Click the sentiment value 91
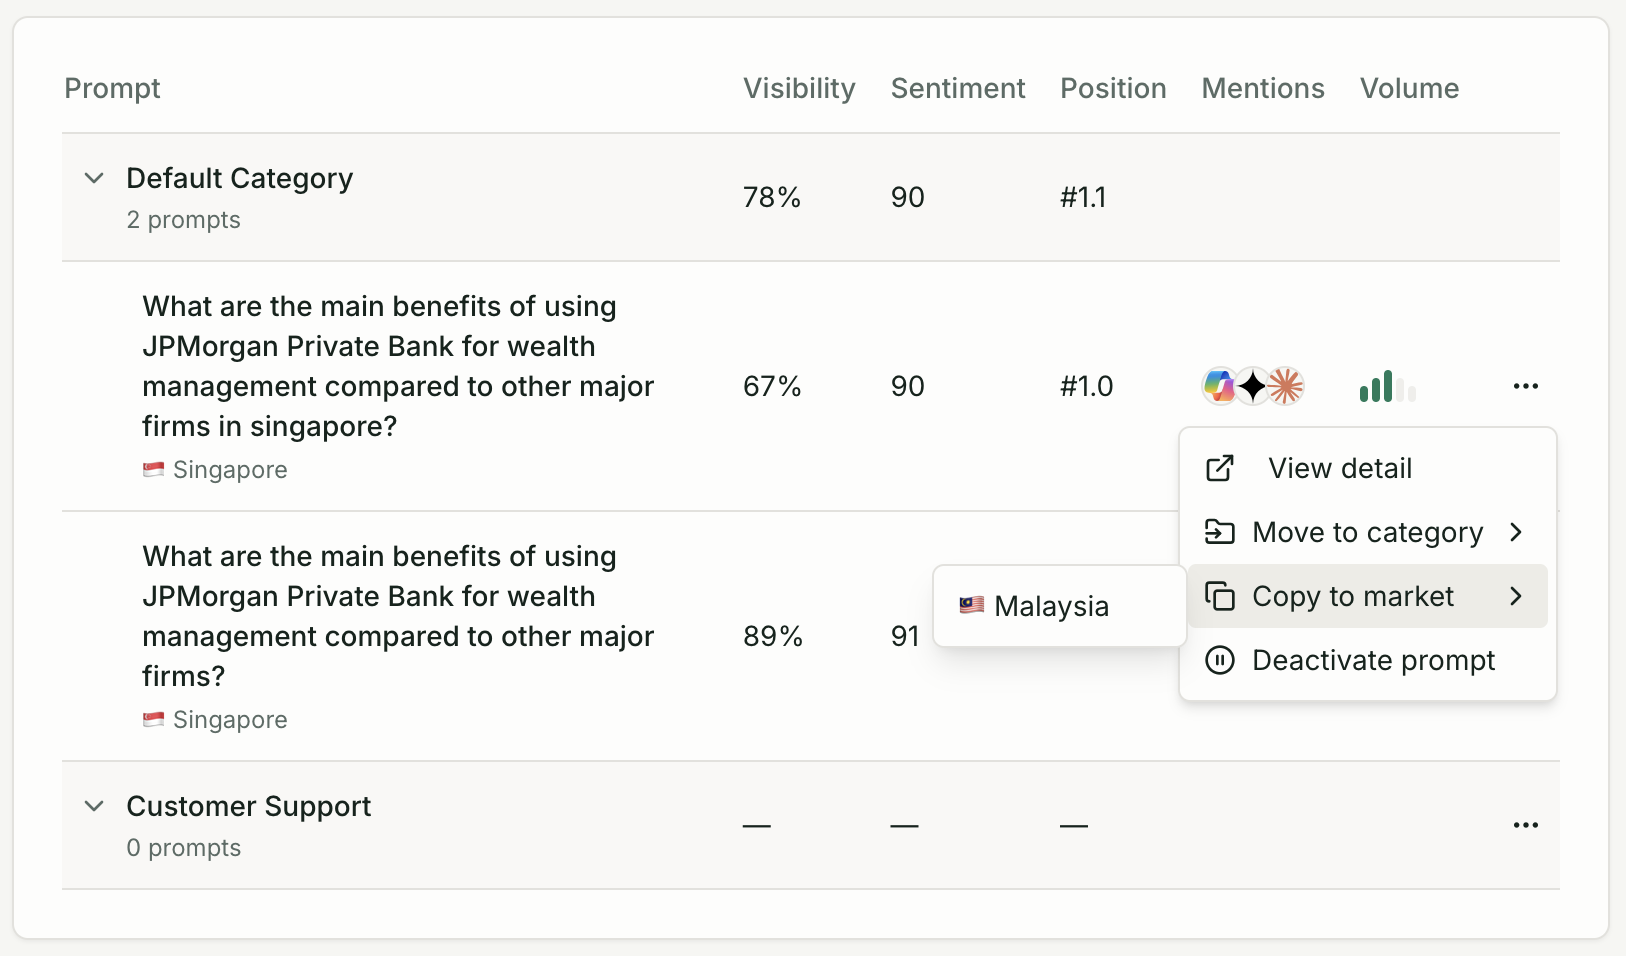 [905, 636]
